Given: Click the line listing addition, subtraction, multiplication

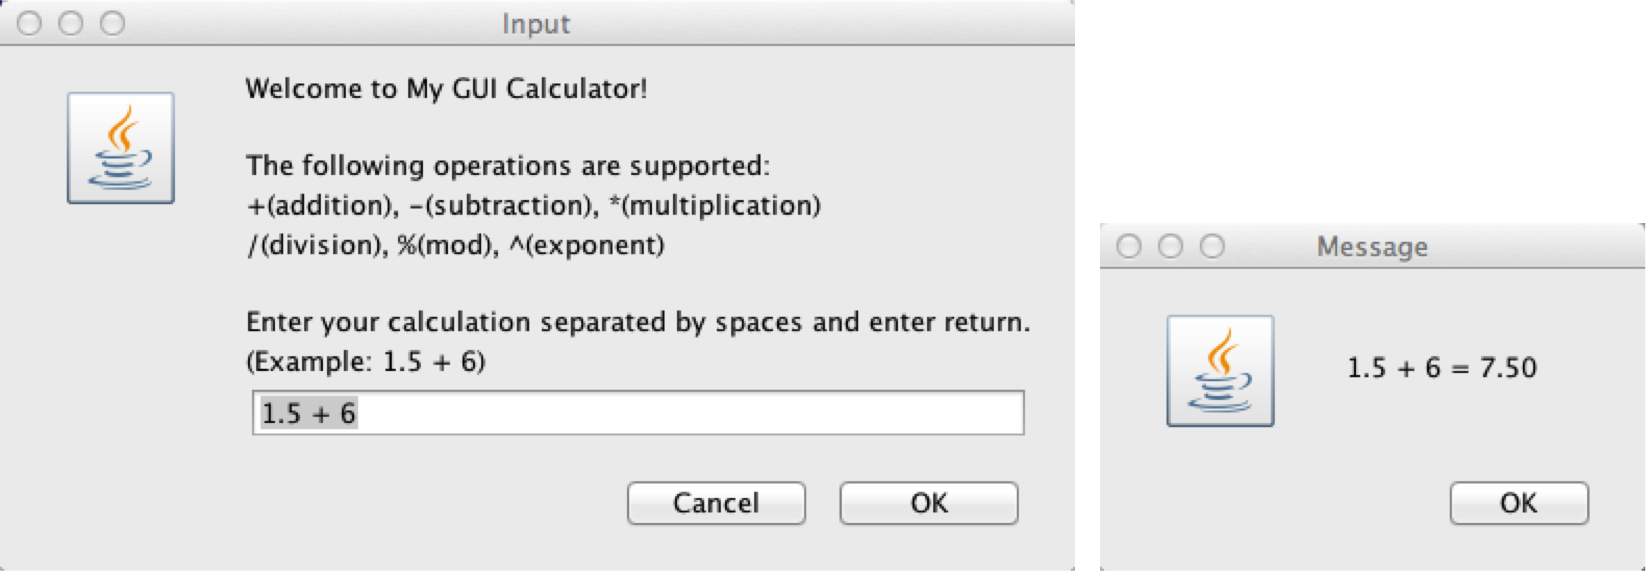Looking at the screenshot, I should pyautogui.click(x=533, y=206).
